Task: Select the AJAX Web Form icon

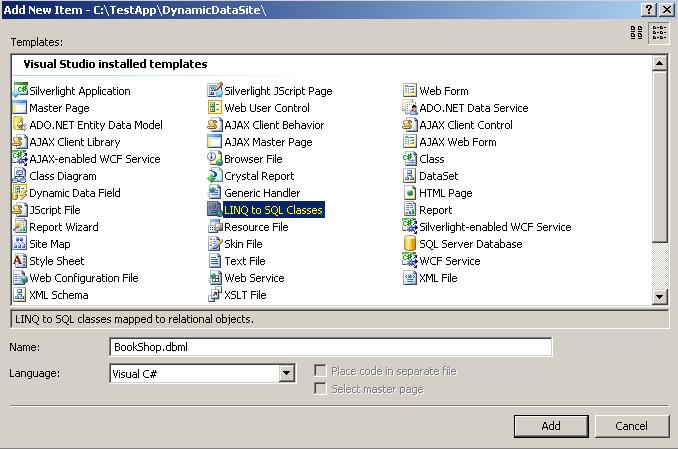Action: tap(410, 141)
